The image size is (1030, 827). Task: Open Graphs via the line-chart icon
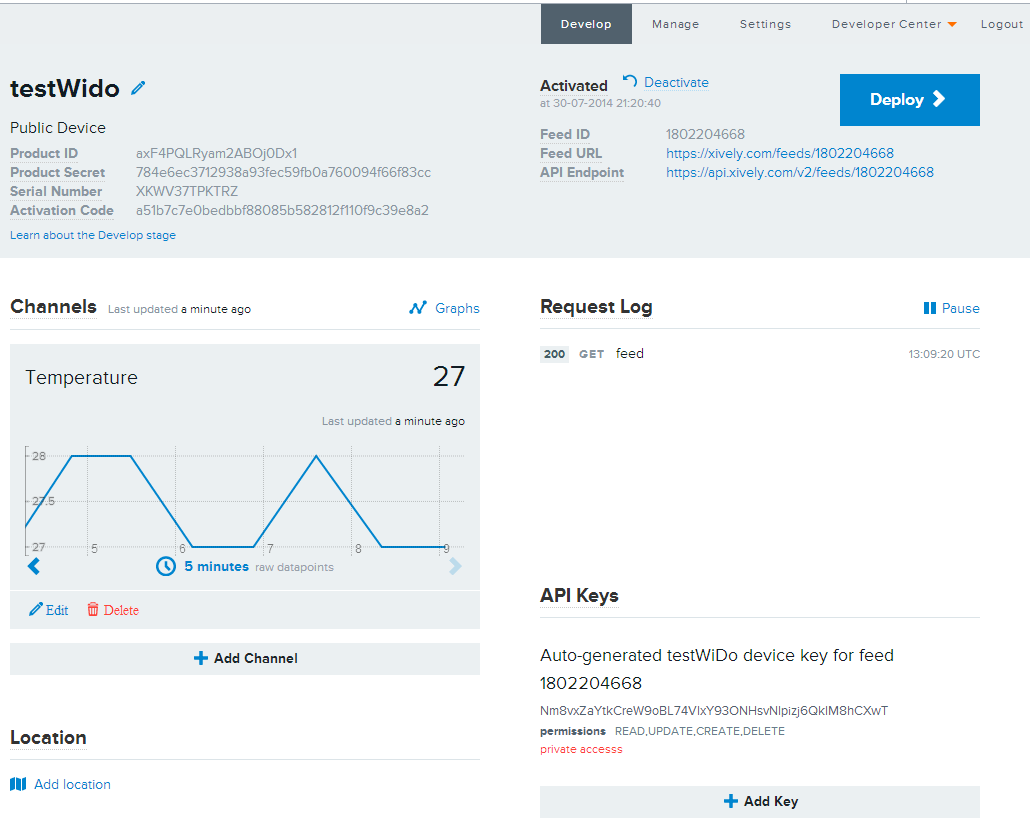coord(418,307)
